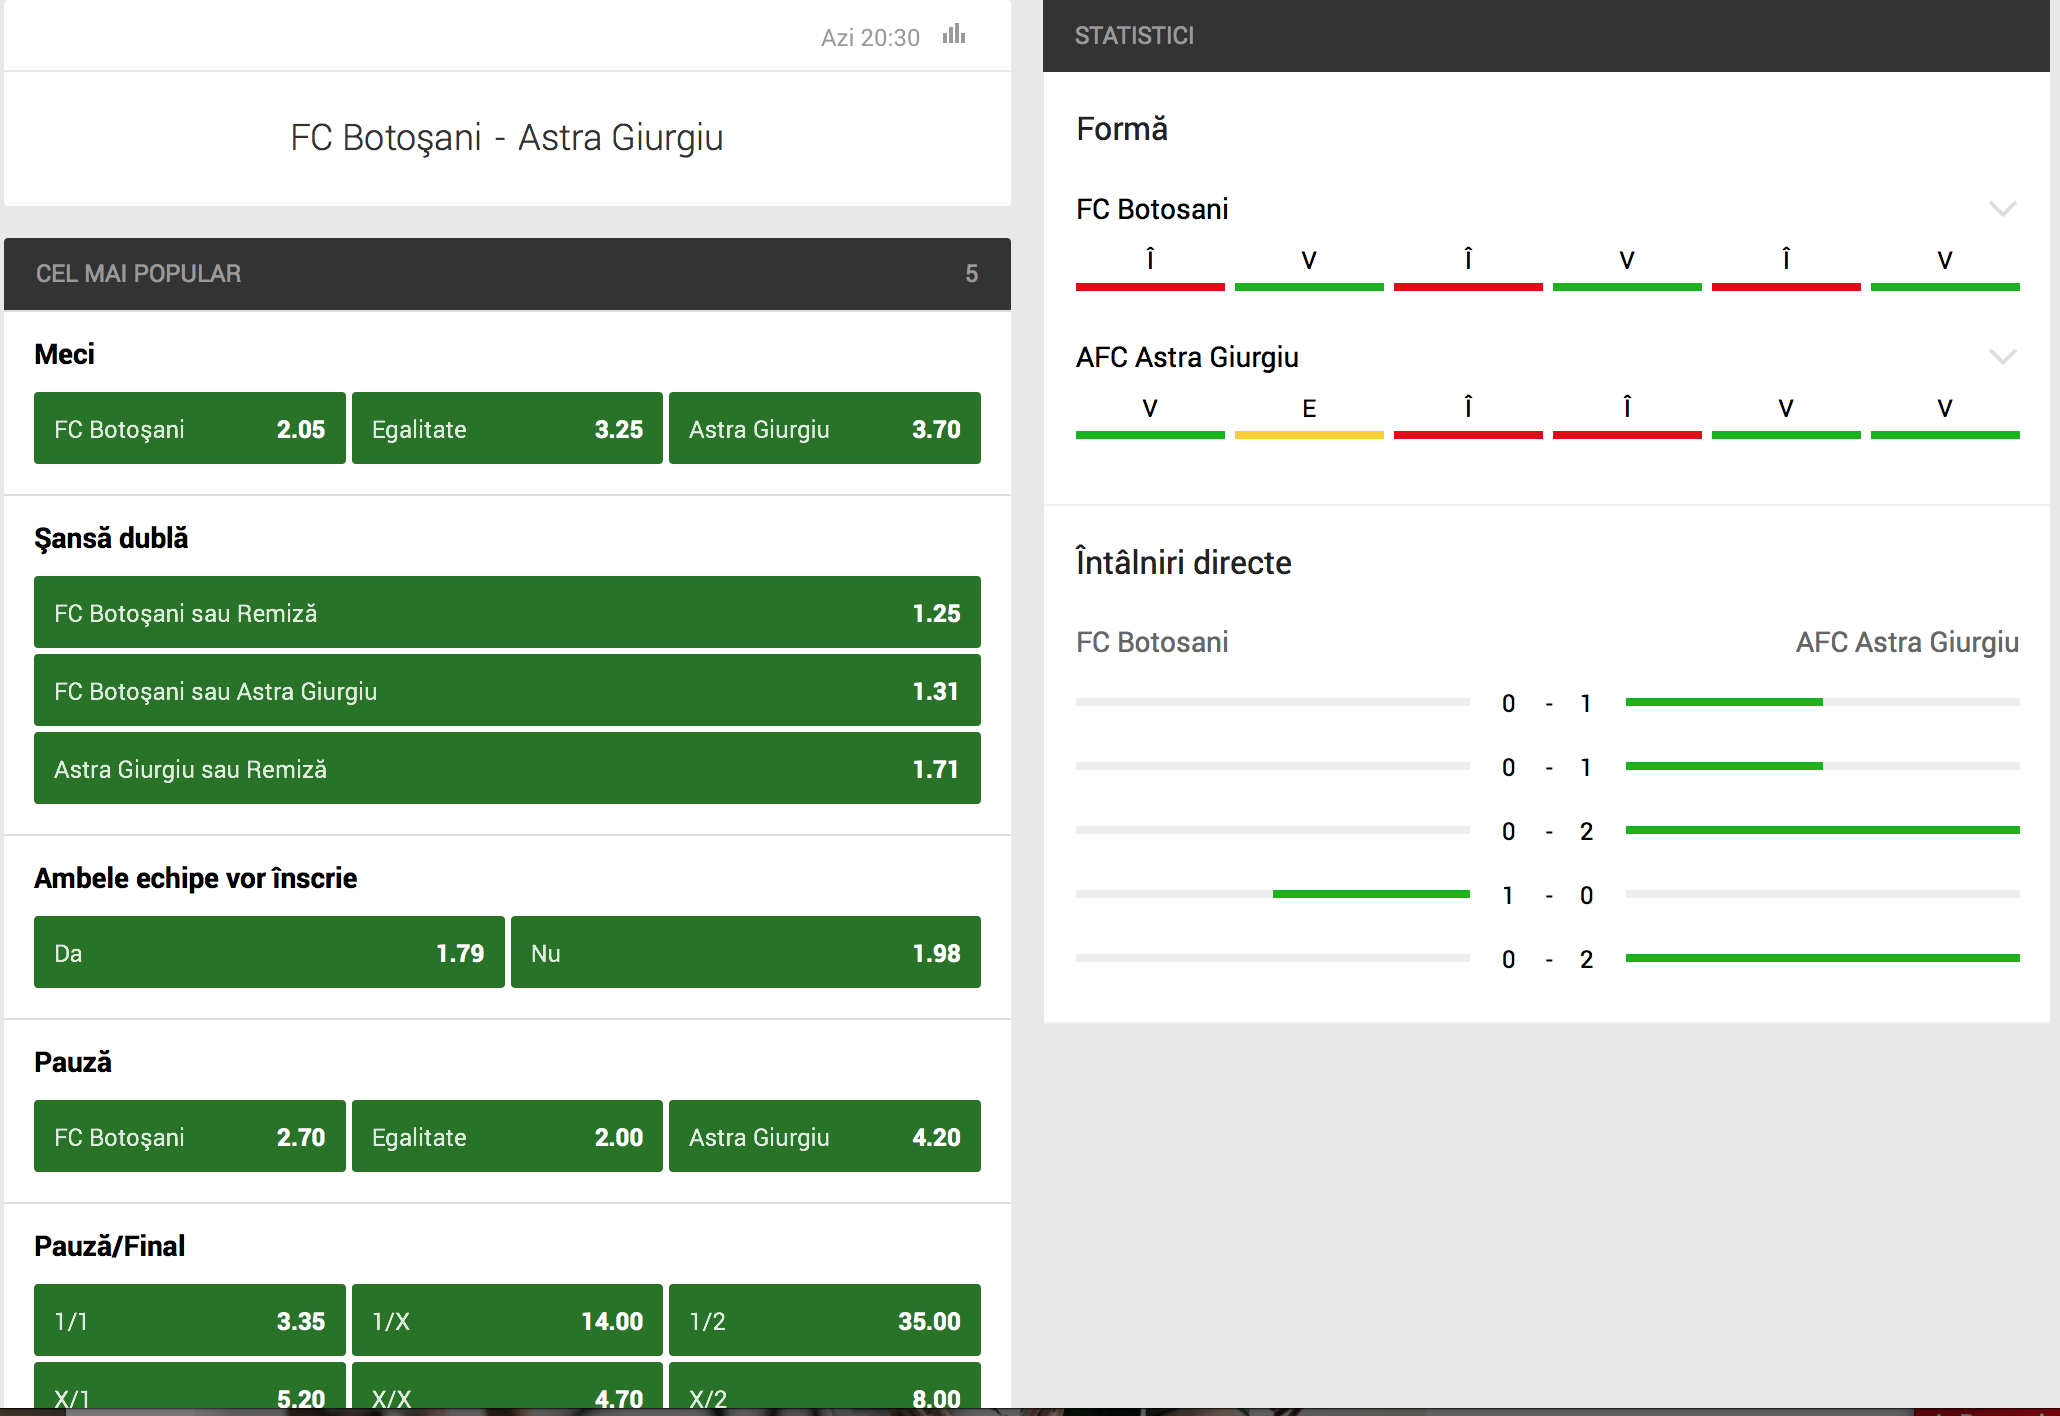2060x1416 pixels.
Task: Expand AFC Astra Giurgiu form chevron
Action: (x=2002, y=357)
